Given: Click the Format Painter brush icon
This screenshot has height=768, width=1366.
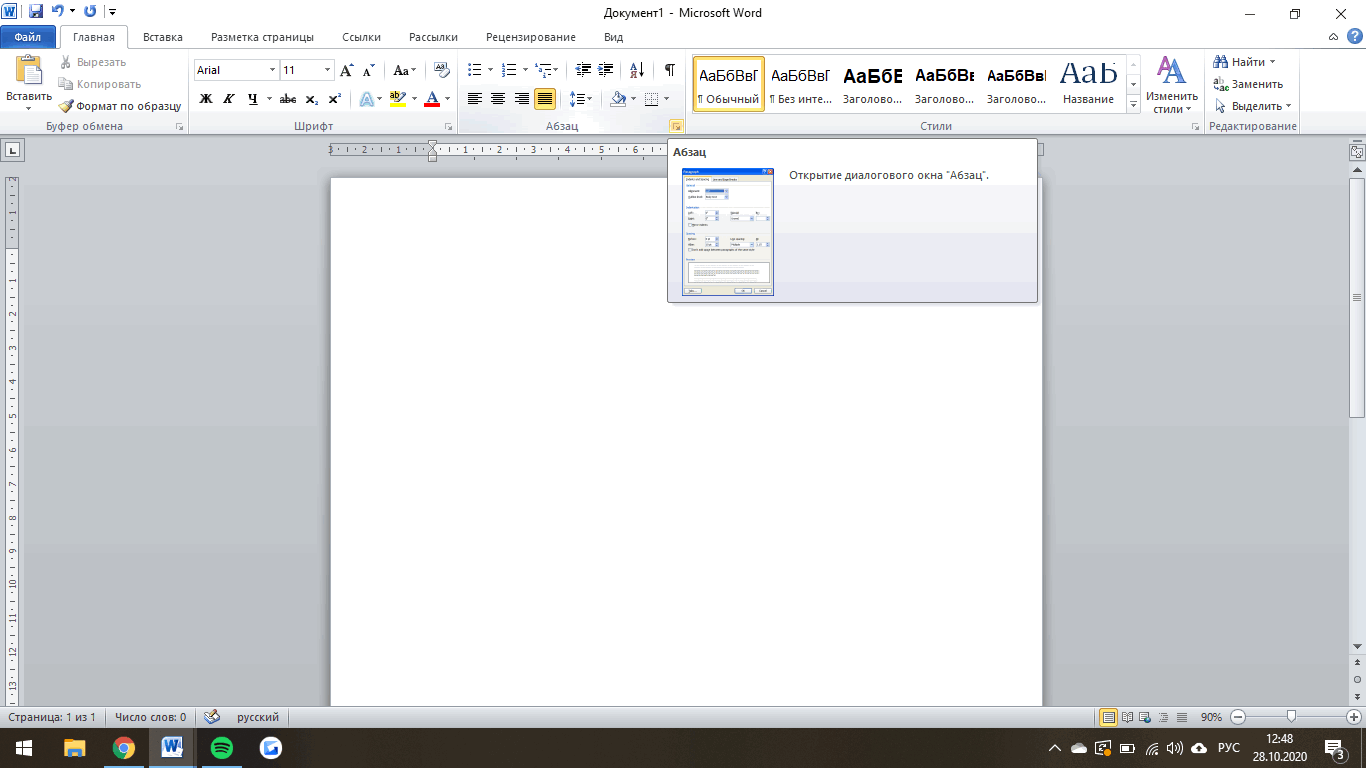Looking at the screenshot, I should [66, 106].
